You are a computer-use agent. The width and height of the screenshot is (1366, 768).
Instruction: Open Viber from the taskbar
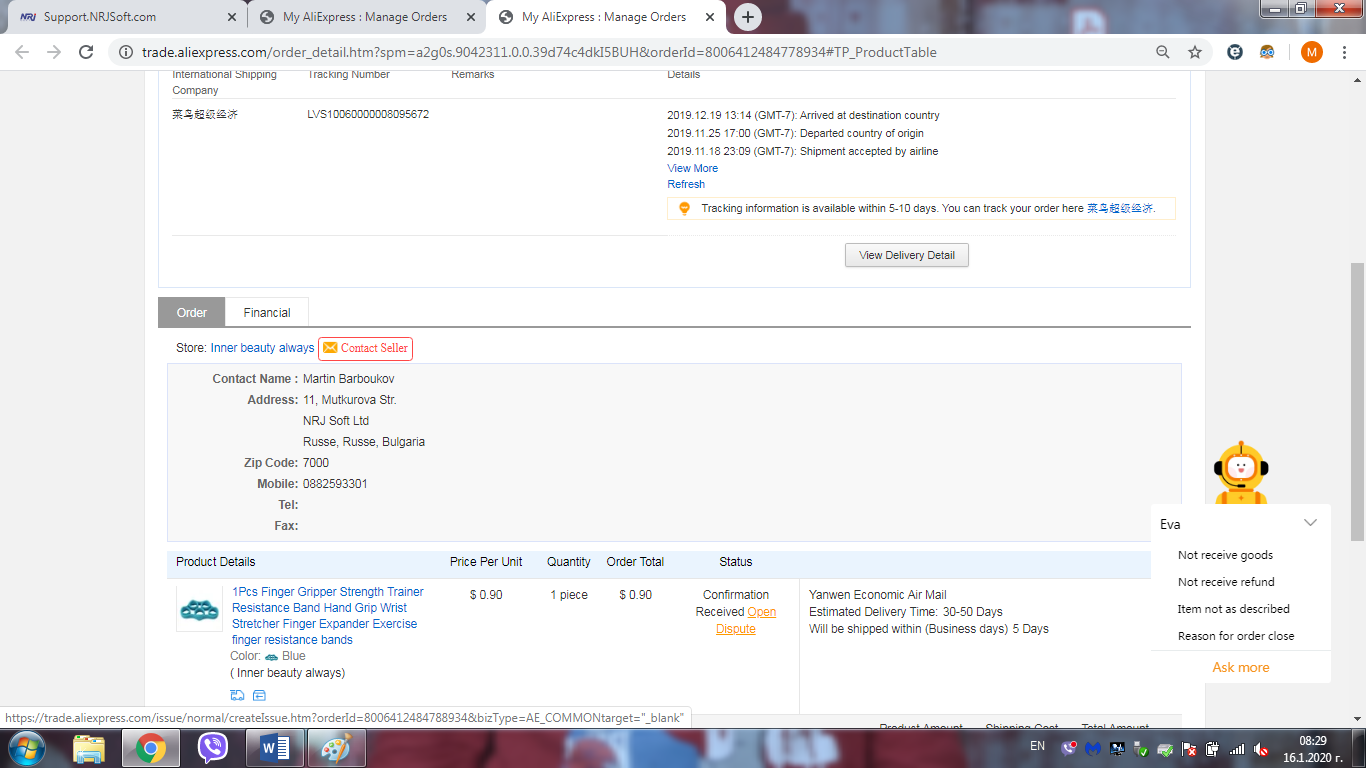click(212, 748)
